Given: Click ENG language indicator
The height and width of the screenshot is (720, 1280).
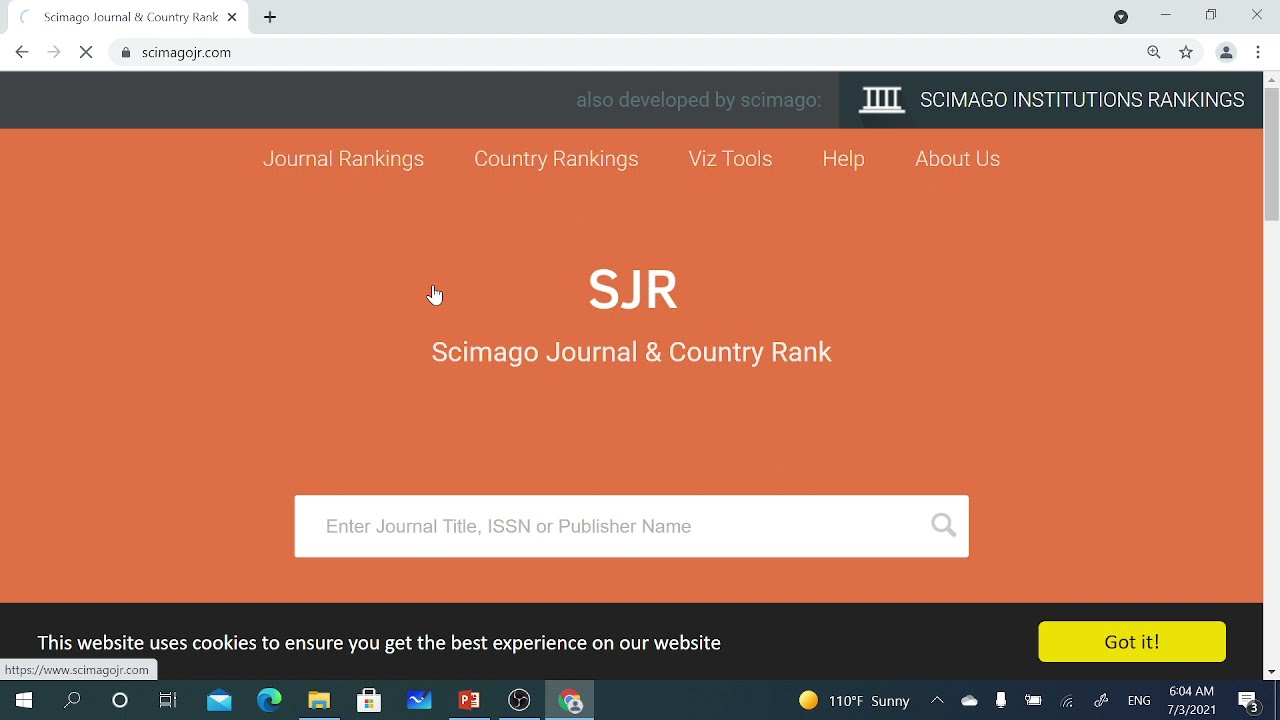Looking at the screenshot, I should click(1139, 701).
